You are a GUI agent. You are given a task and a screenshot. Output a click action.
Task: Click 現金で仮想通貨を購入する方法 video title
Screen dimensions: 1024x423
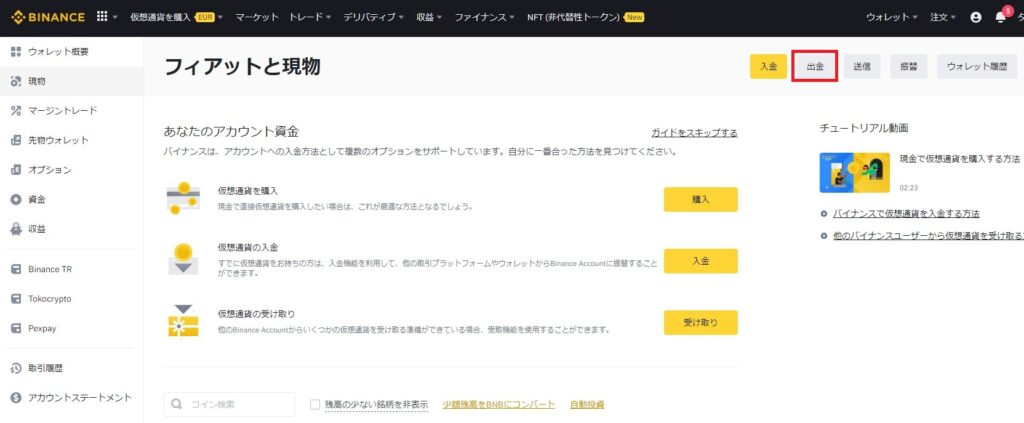tap(959, 159)
